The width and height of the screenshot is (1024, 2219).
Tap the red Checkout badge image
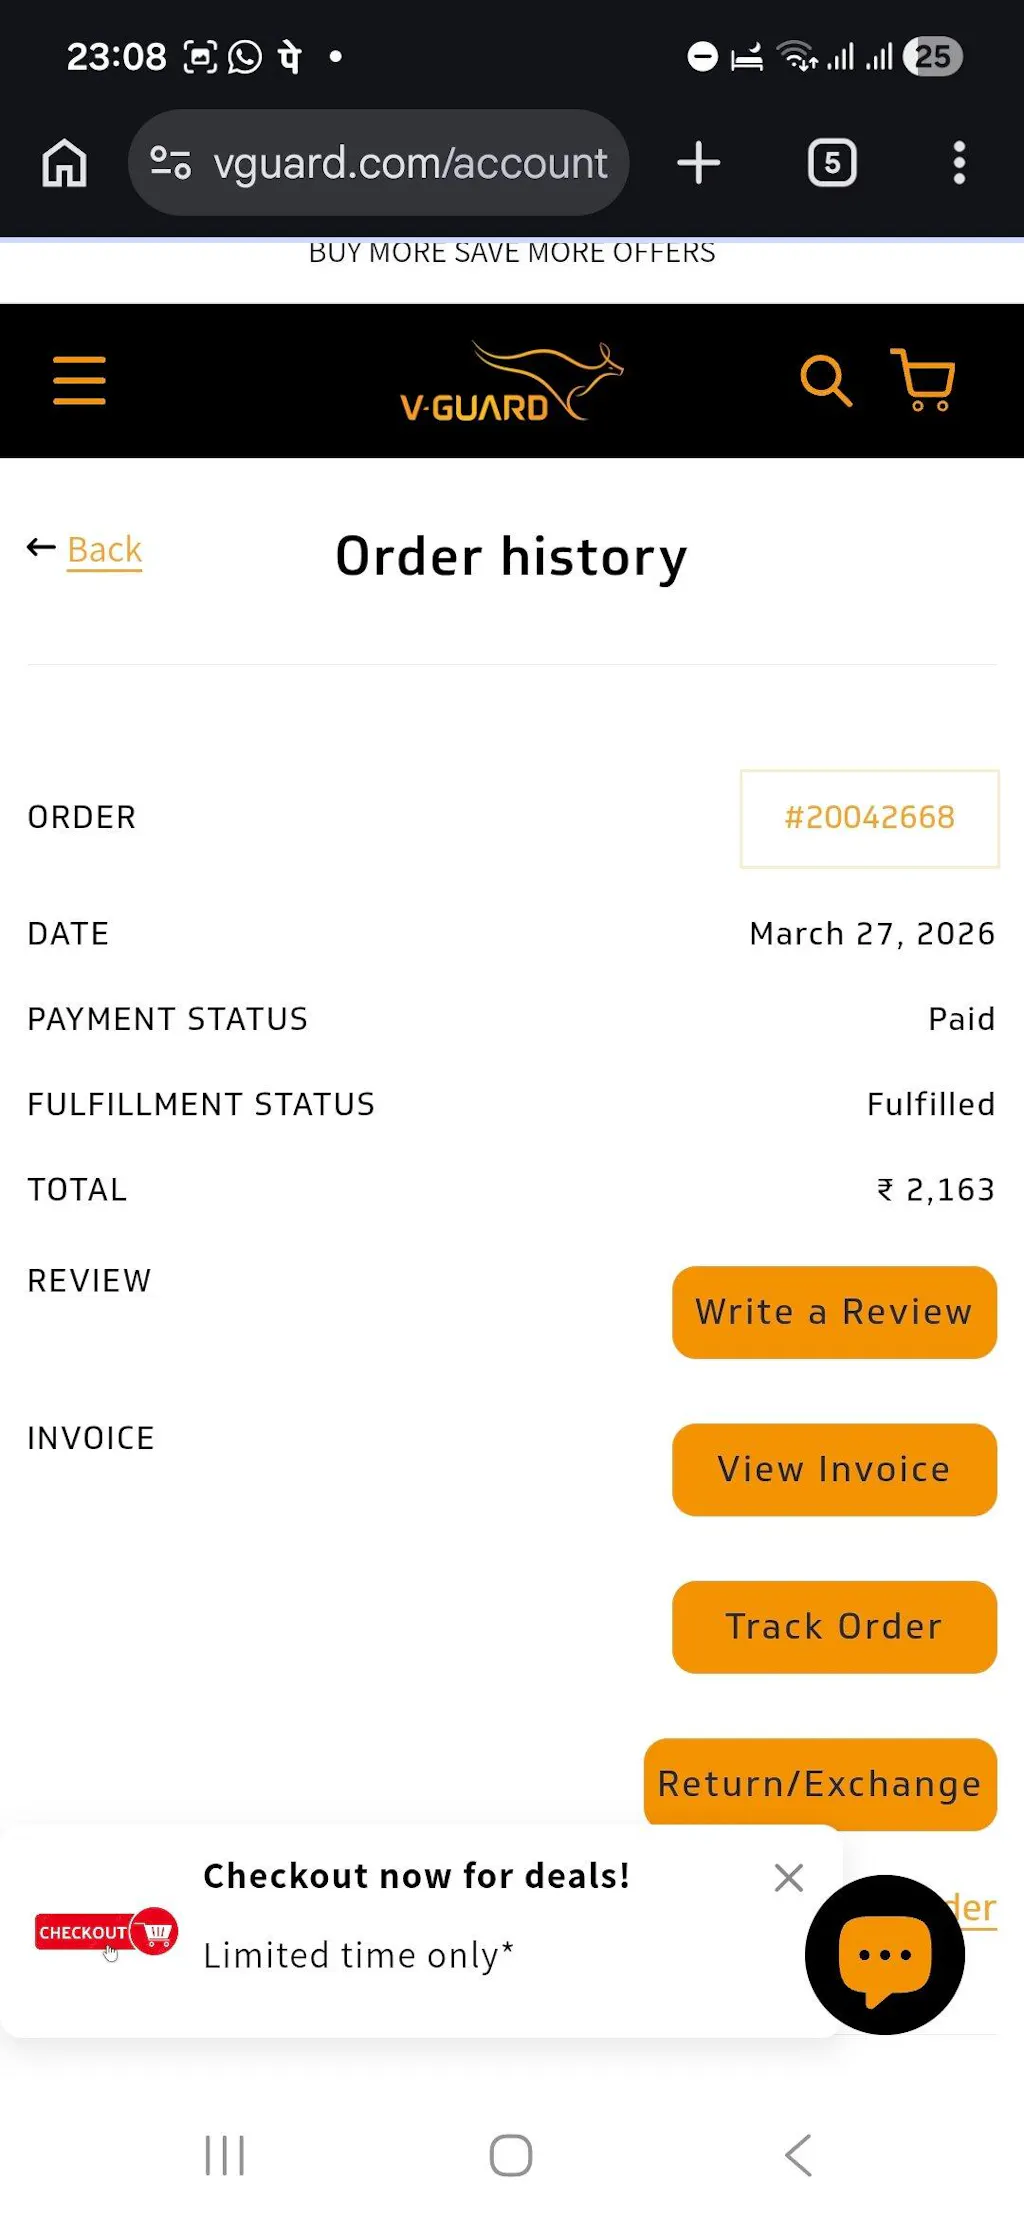(x=106, y=1932)
